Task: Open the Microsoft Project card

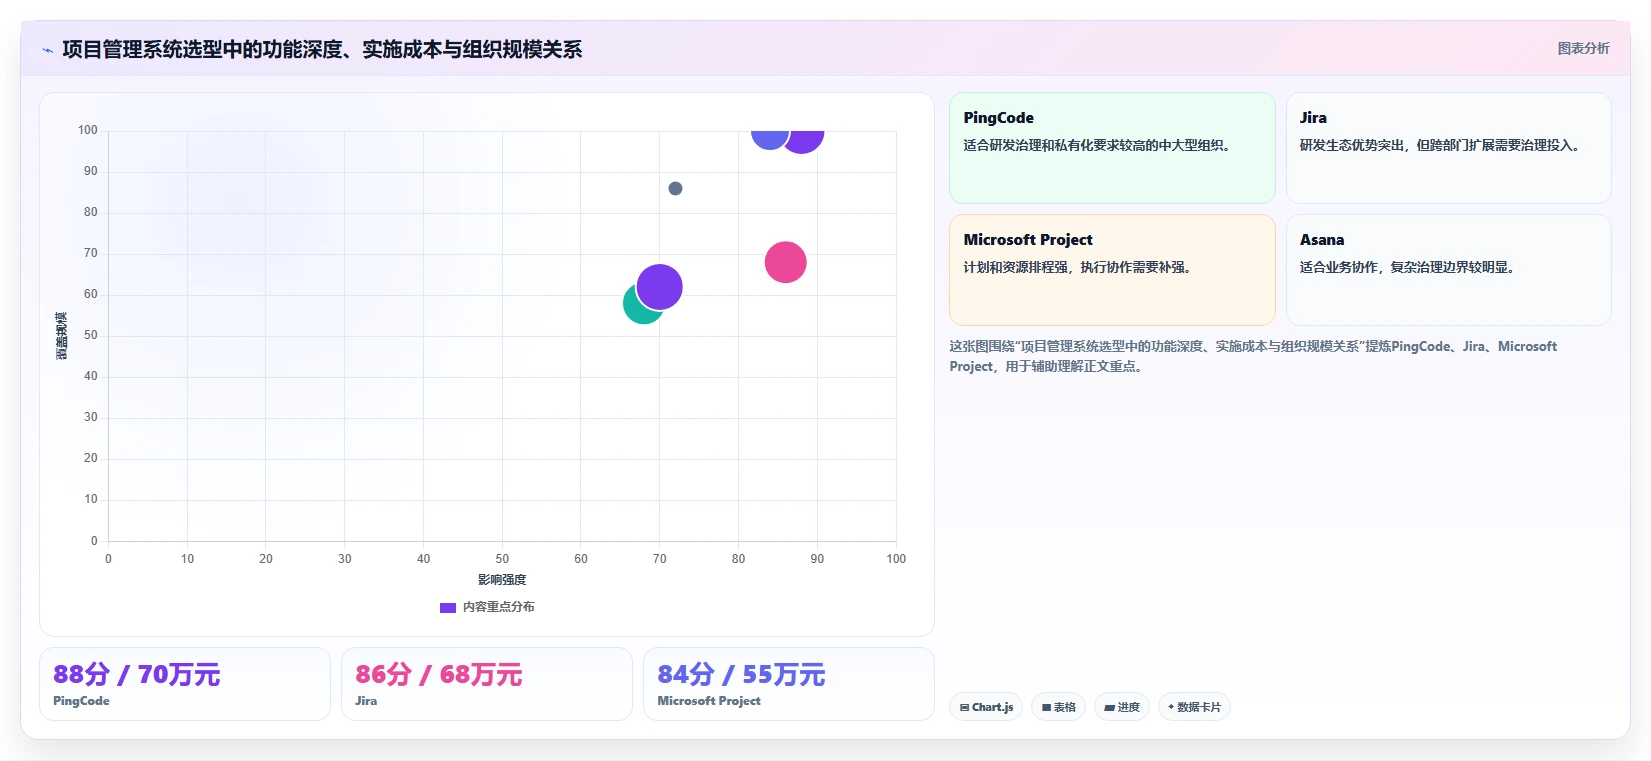Action: (x=1112, y=270)
